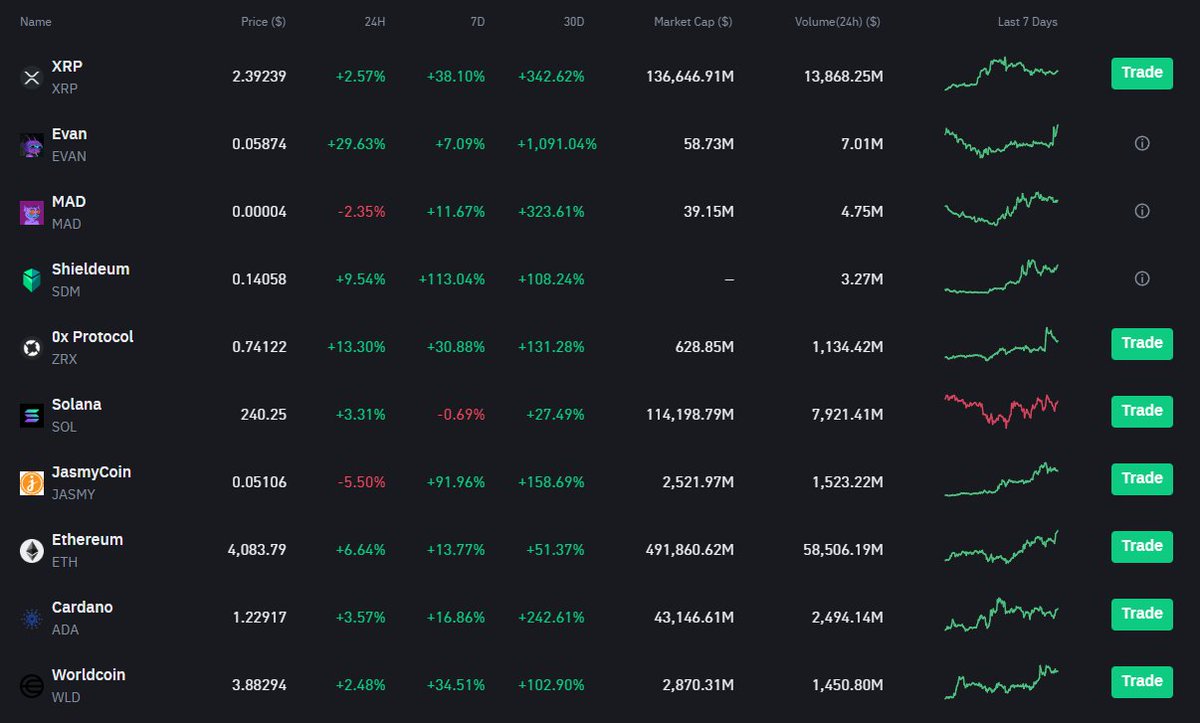
Task: Open the info icon in Shieldeum row
Action: [1142, 278]
